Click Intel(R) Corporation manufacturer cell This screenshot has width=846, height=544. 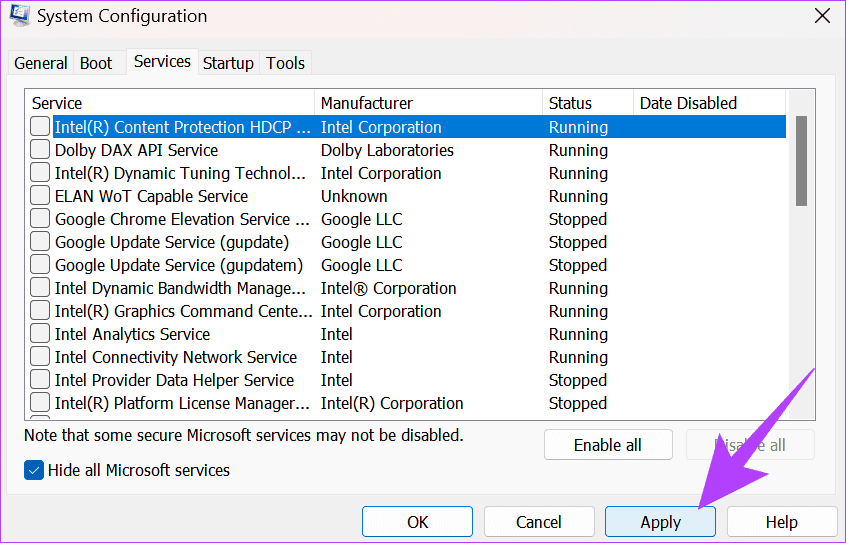(392, 403)
